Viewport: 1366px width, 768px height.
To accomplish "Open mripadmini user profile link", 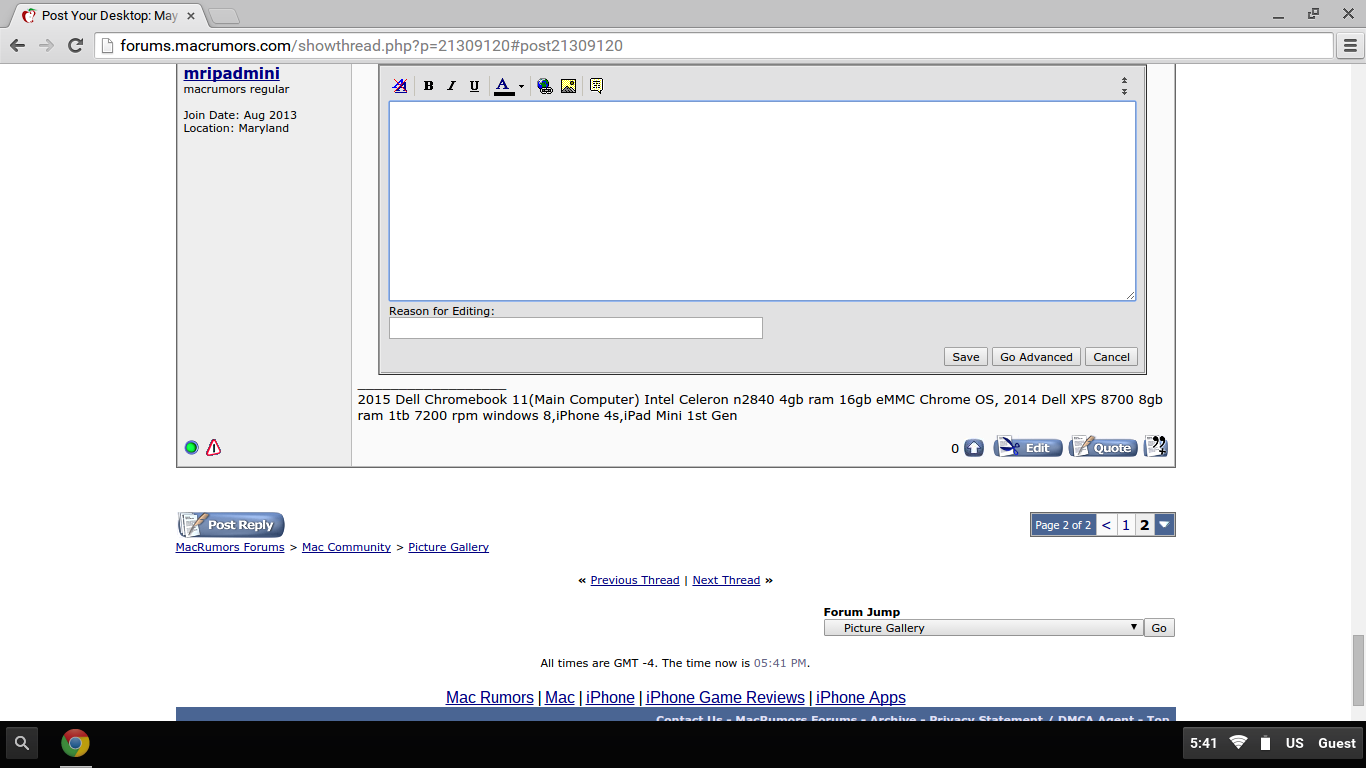I will pyautogui.click(x=232, y=73).
